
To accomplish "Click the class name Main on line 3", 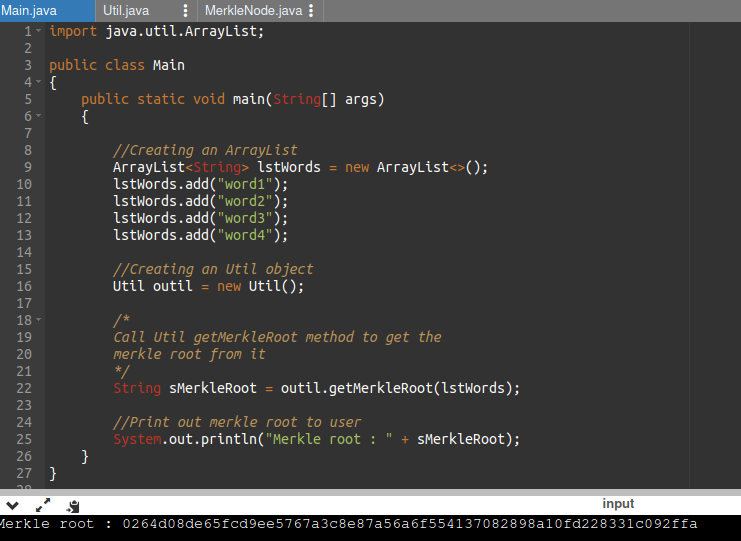I will click(168, 65).
